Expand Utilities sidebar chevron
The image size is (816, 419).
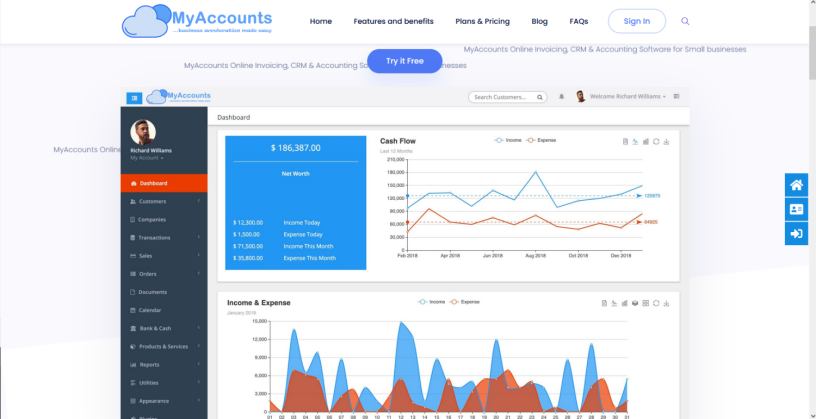click(199, 383)
